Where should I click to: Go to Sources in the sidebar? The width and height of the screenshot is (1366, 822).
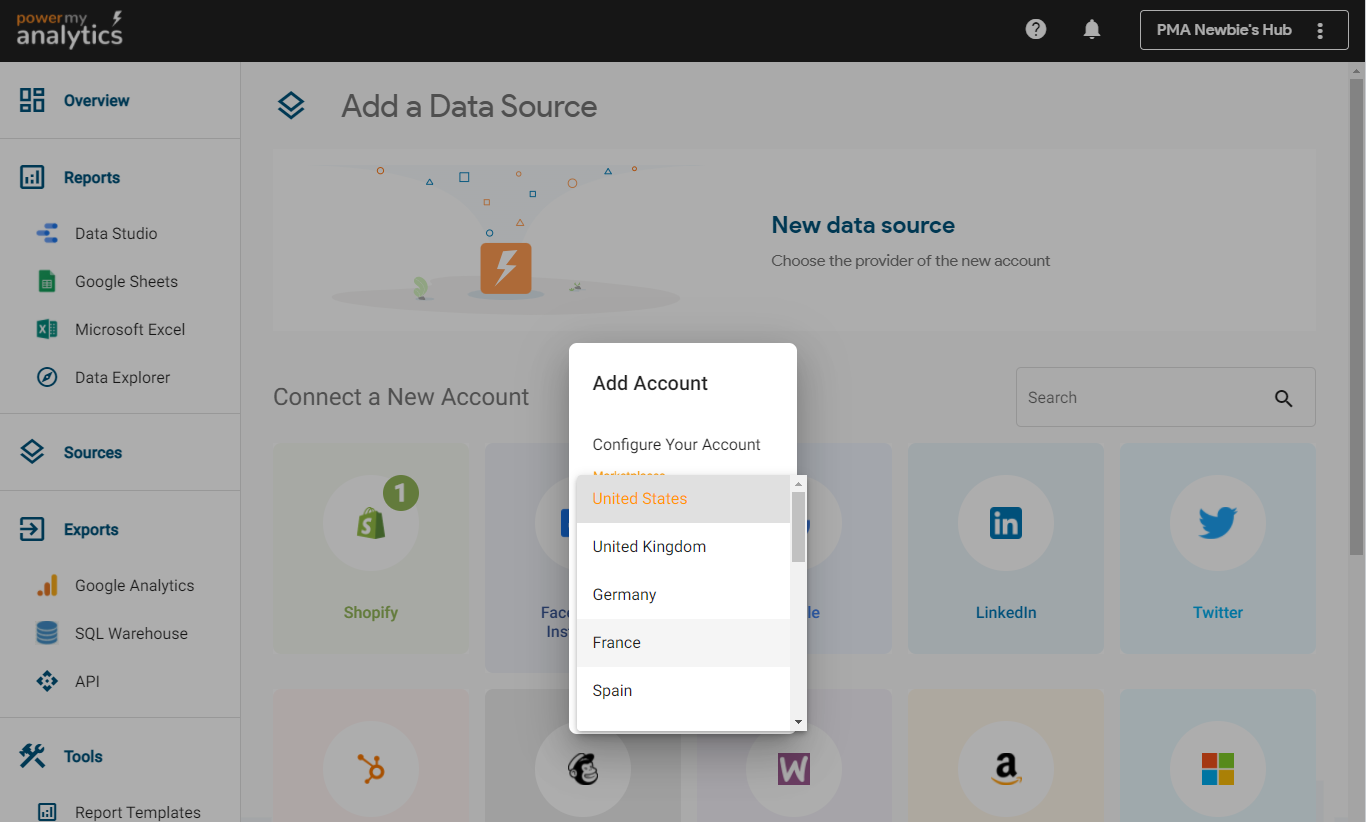click(x=92, y=453)
